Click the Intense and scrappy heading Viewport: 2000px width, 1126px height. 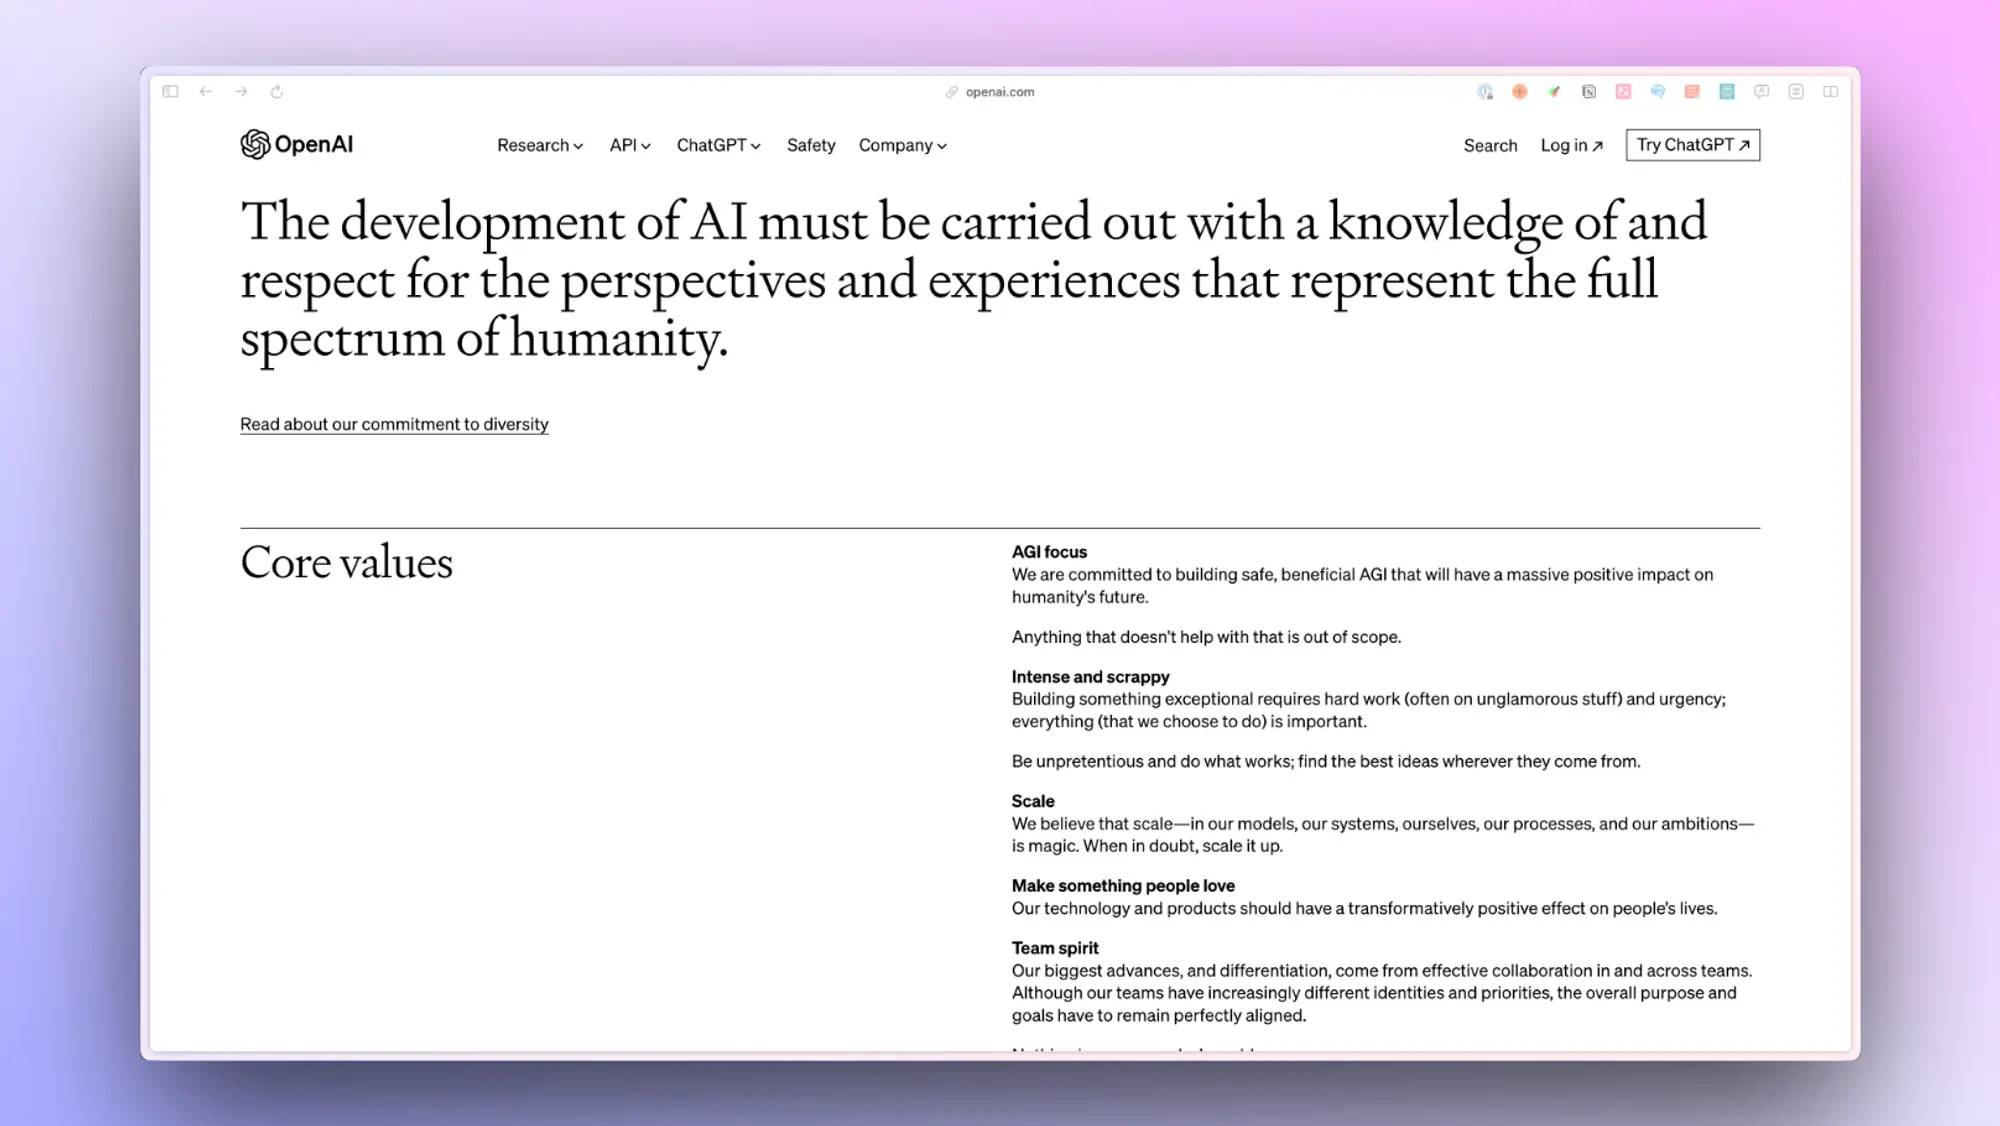point(1090,677)
